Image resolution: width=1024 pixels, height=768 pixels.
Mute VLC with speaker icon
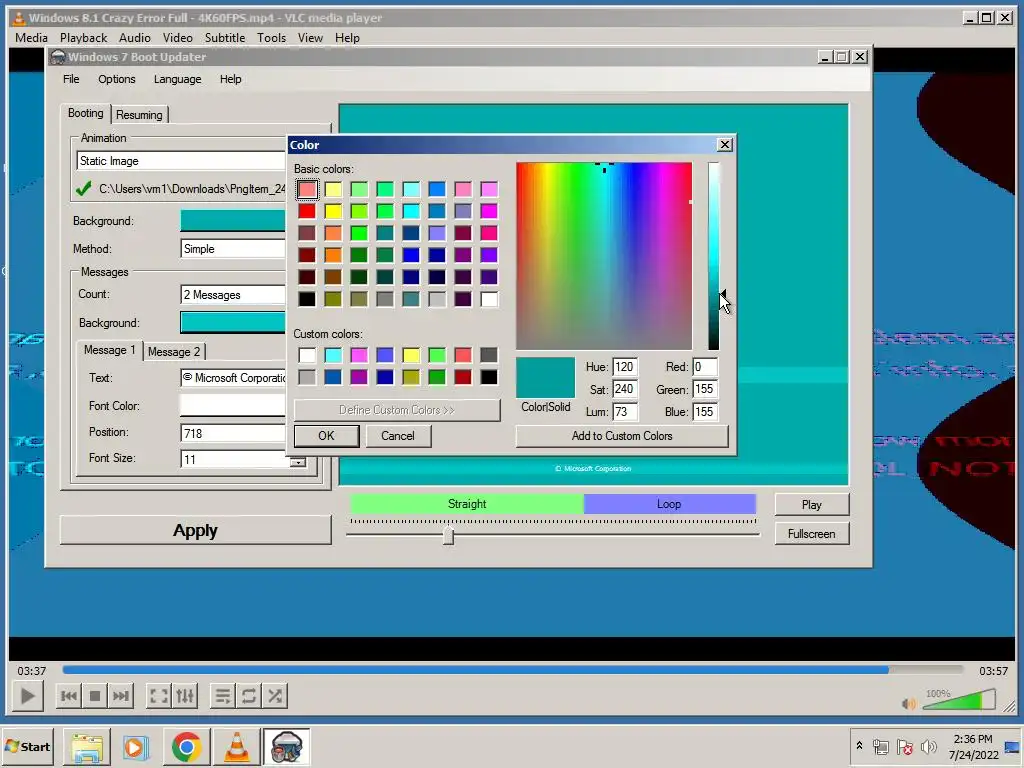click(x=908, y=703)
